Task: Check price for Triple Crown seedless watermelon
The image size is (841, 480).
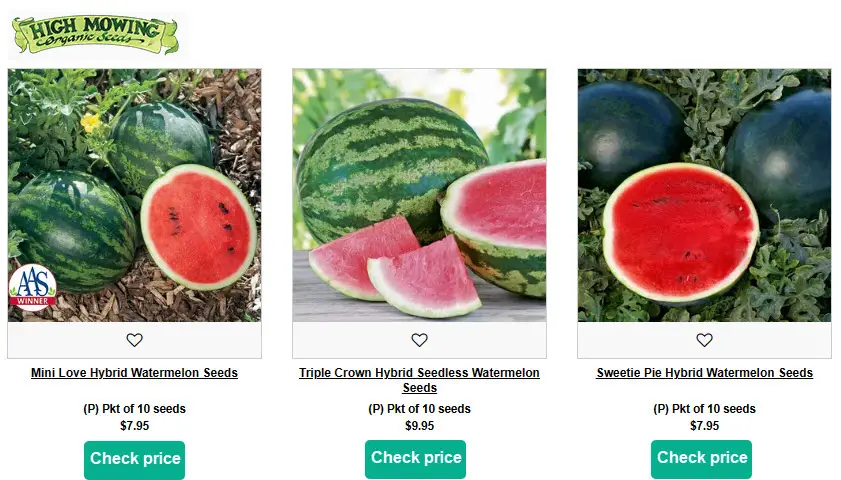Action: pos(416,459)
